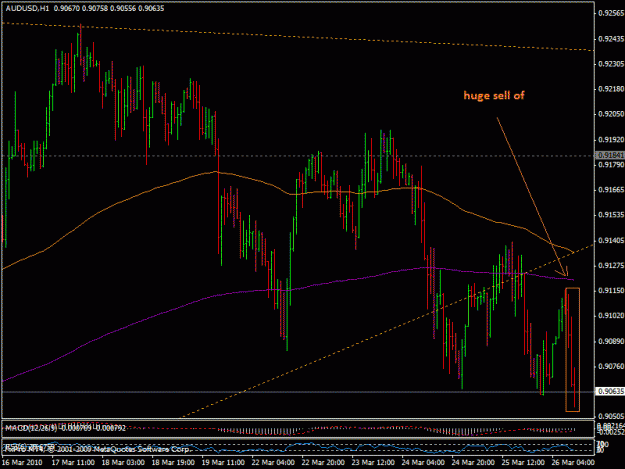625x469 pixels.
Task: Click the current price tag 0.90635
Action: click(610, 391)
